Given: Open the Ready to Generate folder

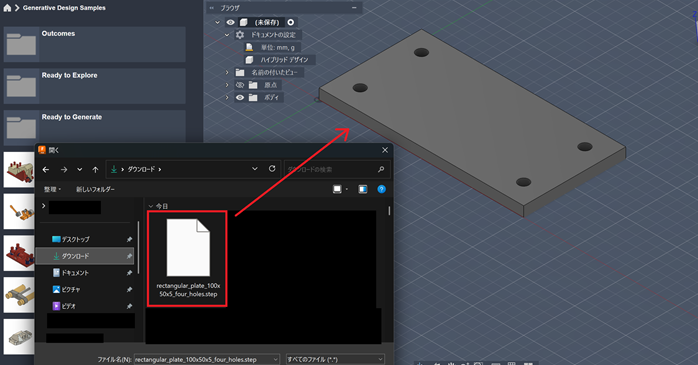Looking at the screenshot, I should (94, 127).
